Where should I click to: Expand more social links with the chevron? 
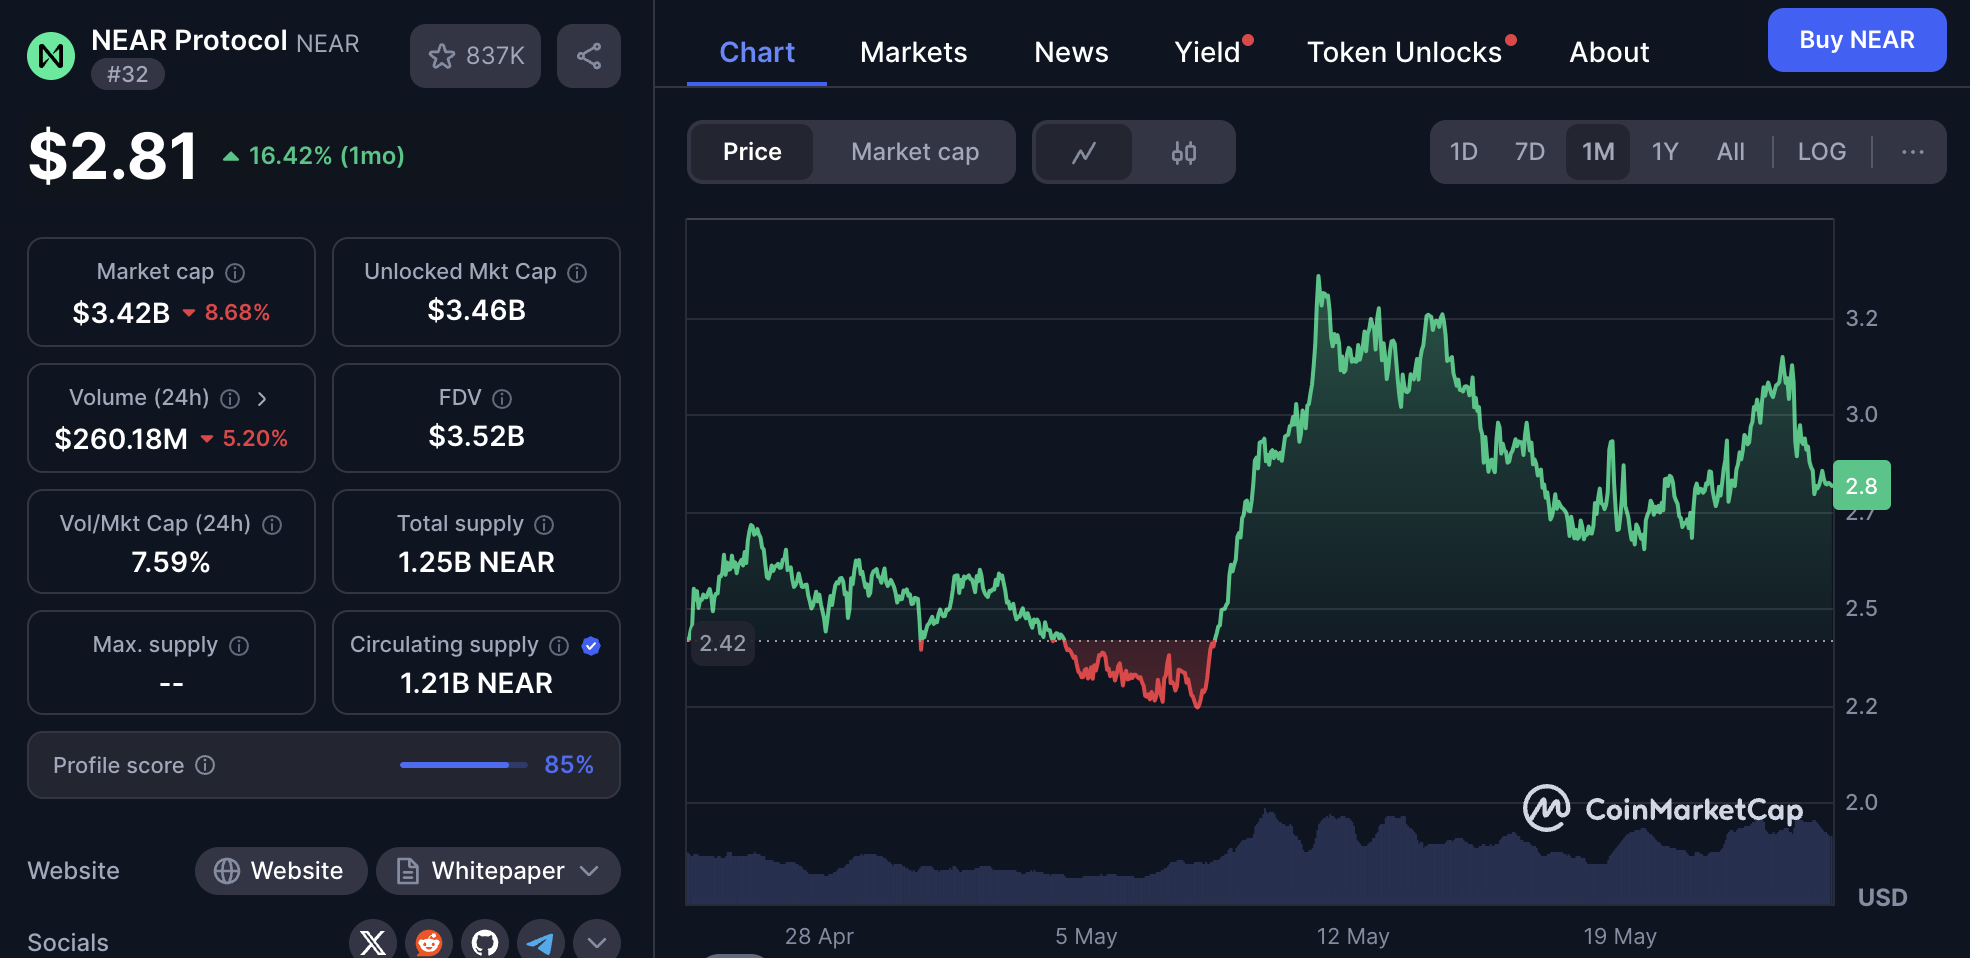[596, 941]
